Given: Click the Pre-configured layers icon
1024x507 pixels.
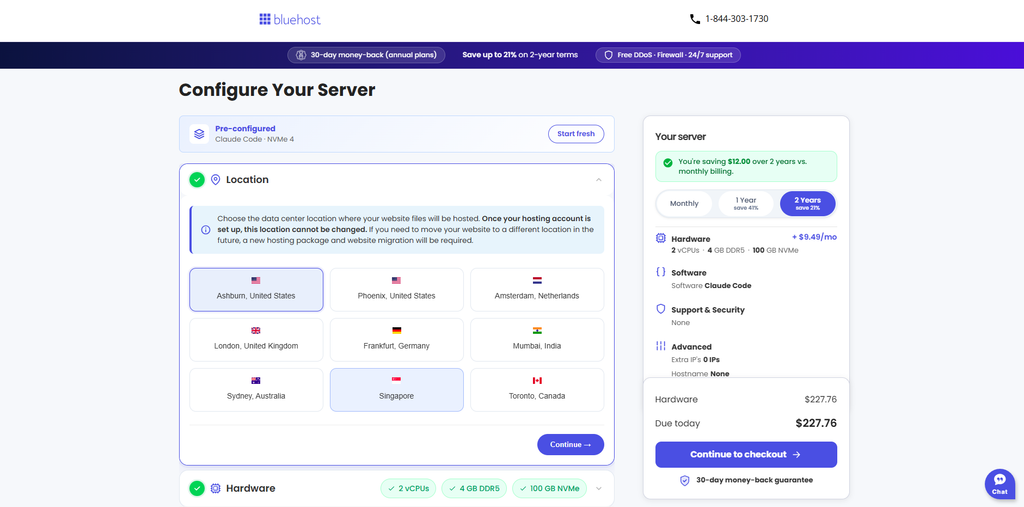Looking at the screenshot, I should click(199, 134).
